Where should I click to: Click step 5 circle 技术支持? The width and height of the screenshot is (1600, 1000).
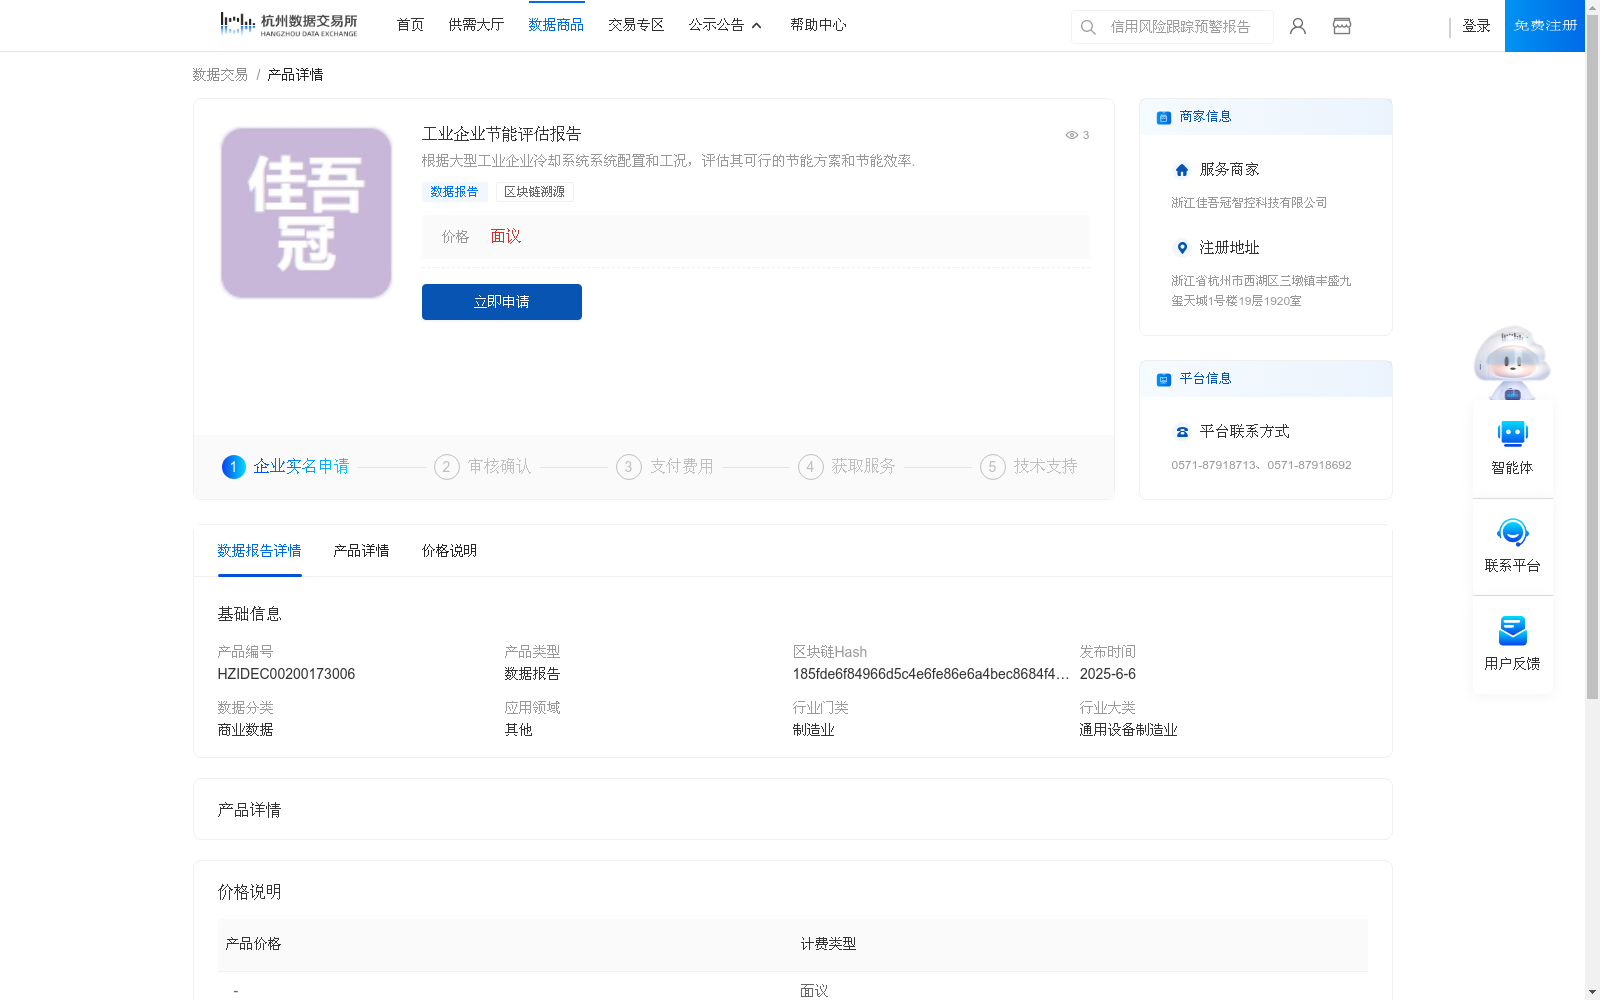coord(992,467)
